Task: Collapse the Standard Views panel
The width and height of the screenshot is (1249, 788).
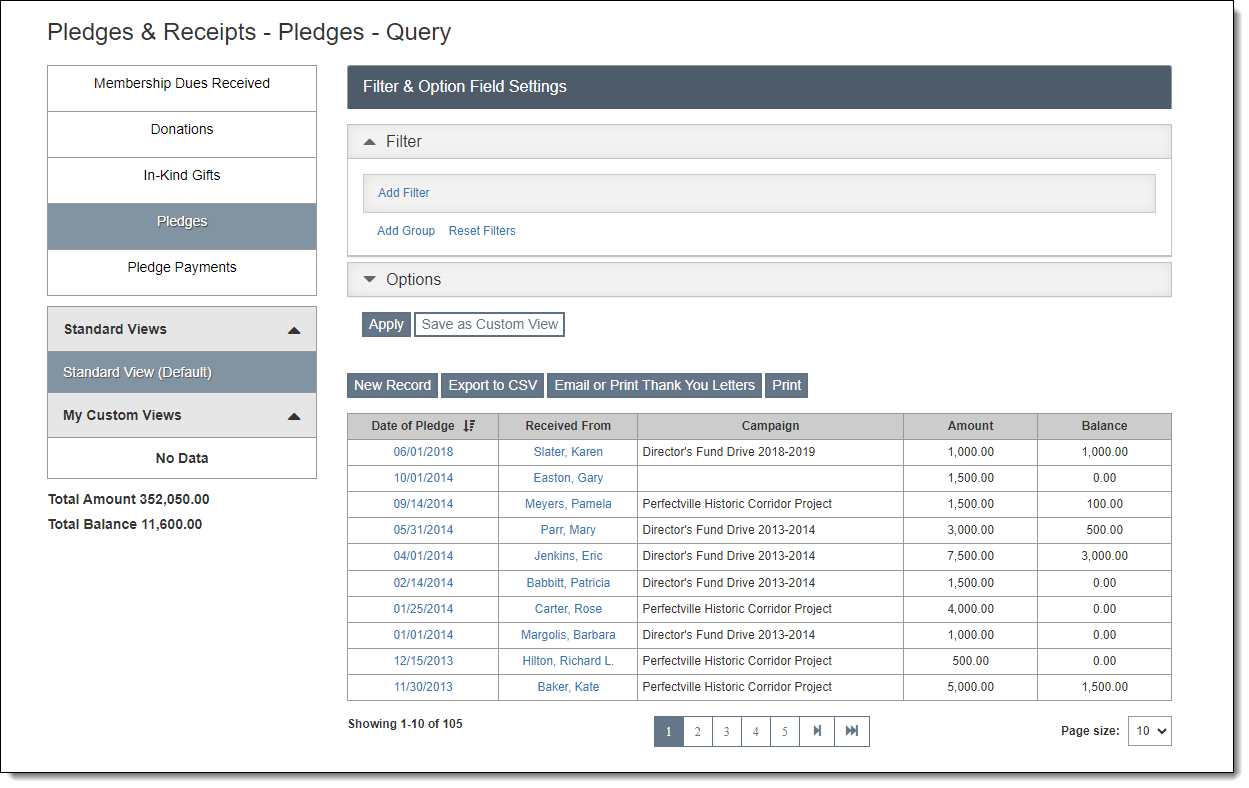Action: tap(293, 330)
